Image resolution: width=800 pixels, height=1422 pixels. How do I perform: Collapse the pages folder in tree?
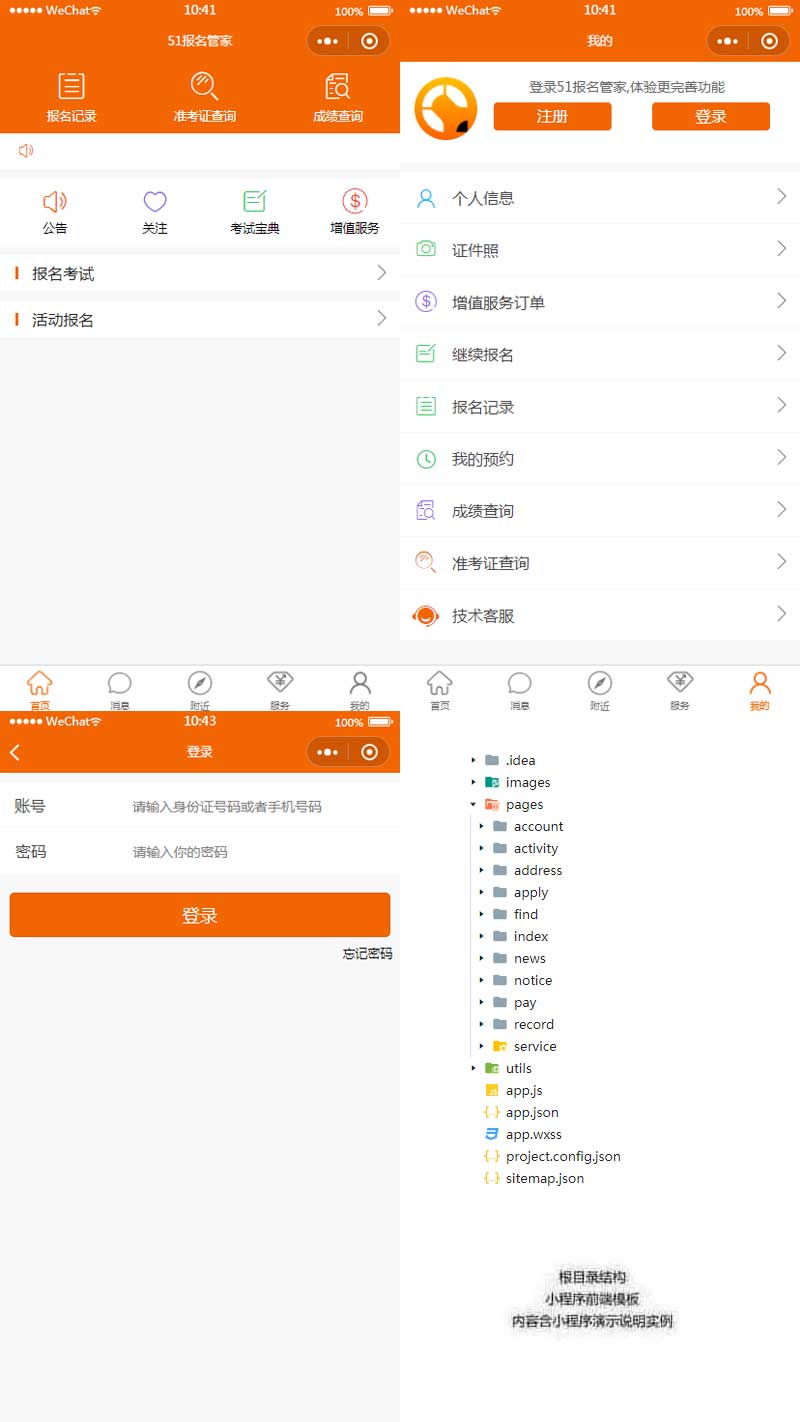point(473,804)
